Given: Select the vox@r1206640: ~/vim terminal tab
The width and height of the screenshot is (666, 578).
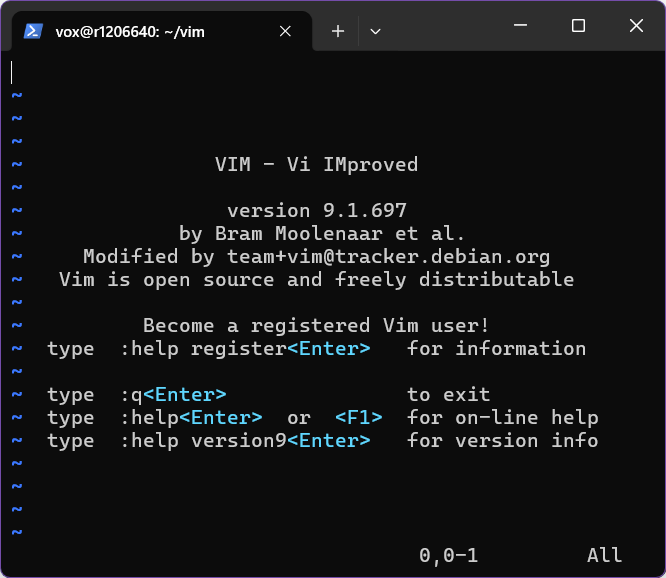Looking at the screenshot, I should (x=161, y=31).
